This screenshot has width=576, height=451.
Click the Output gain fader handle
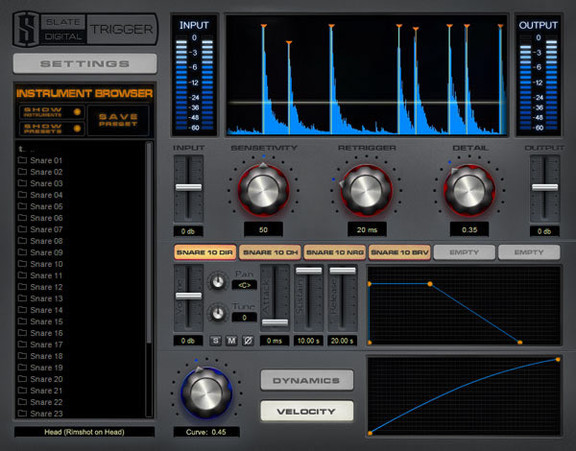pos(545,187)
